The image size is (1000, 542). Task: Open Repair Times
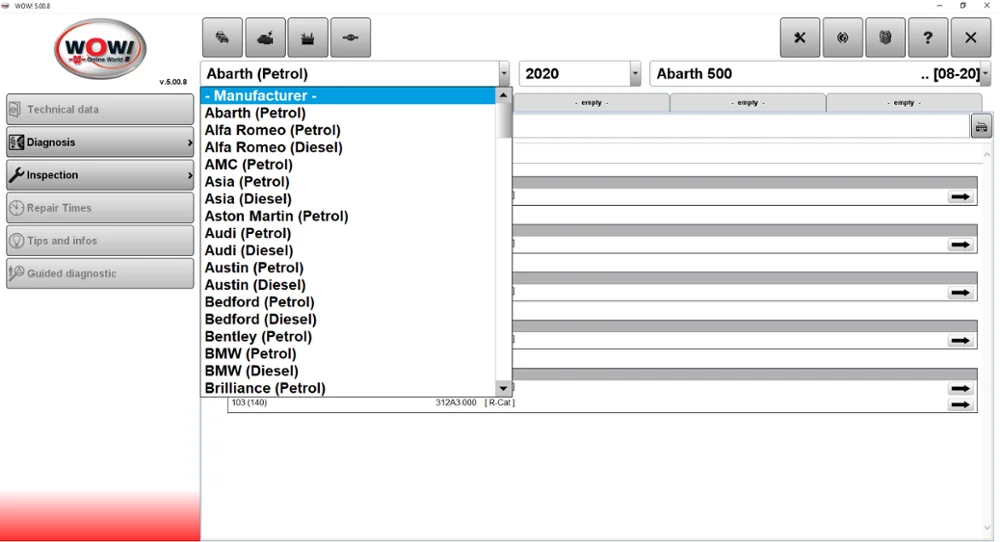point(100,208)
